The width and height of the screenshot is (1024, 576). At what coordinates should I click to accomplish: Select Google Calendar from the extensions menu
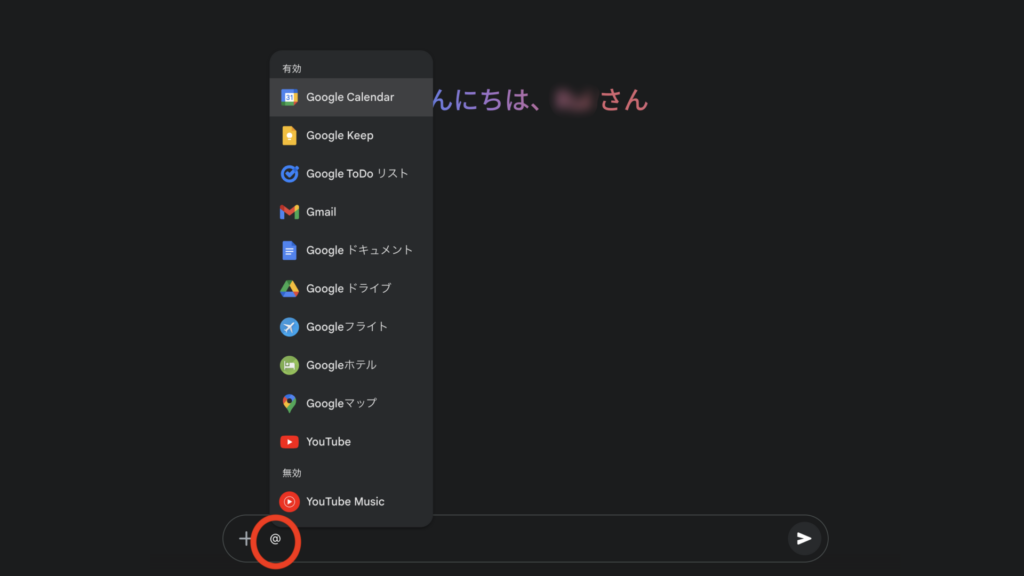pos(350,97)
